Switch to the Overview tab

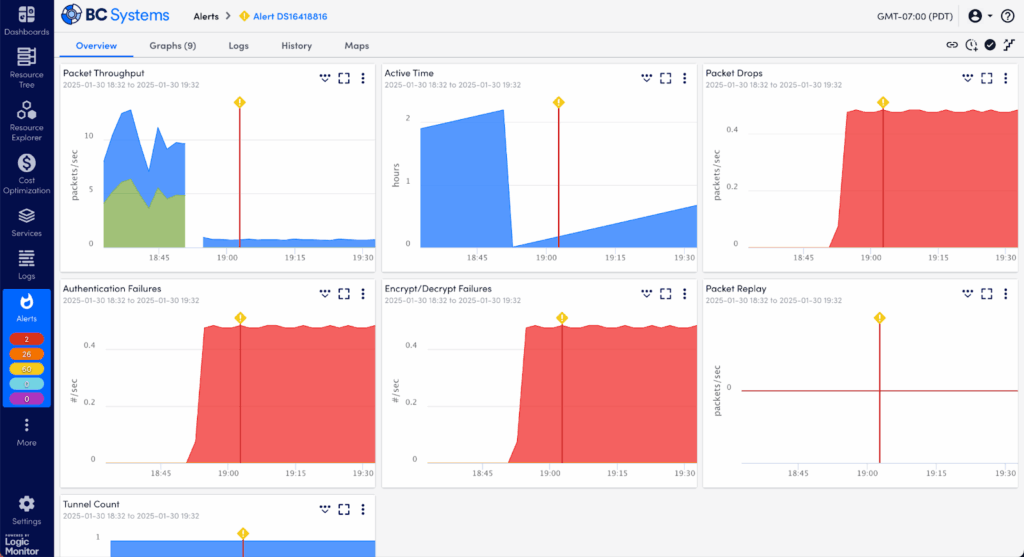click(96, 46)
